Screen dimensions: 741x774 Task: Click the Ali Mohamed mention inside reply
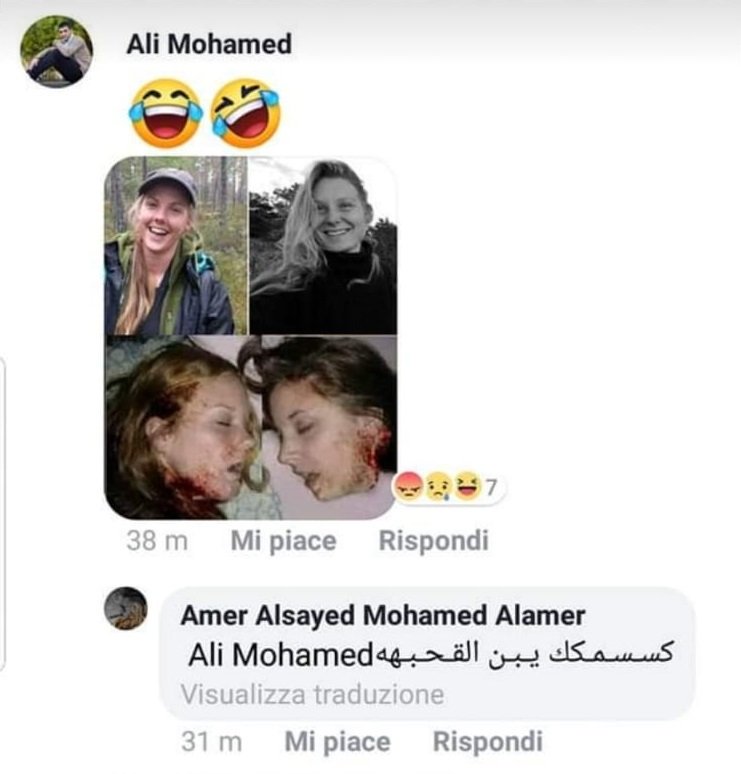(x=280, y=656)
